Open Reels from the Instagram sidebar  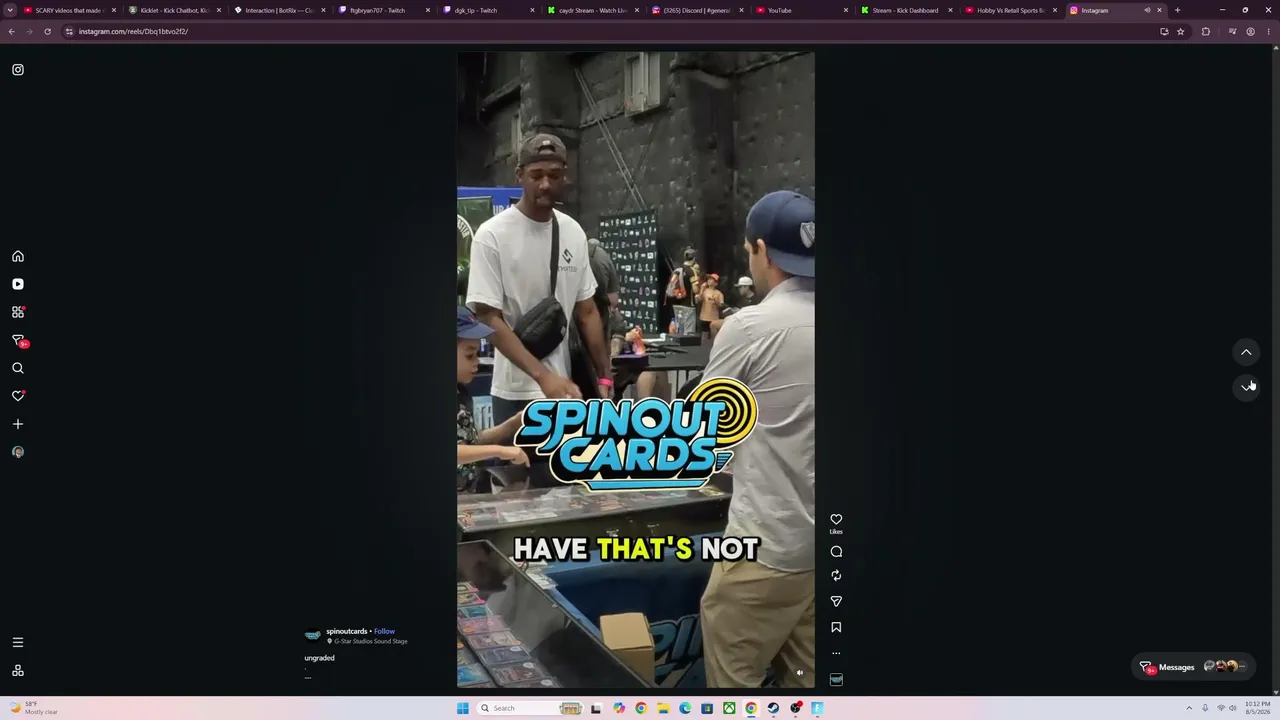click(x=18, y=284)
